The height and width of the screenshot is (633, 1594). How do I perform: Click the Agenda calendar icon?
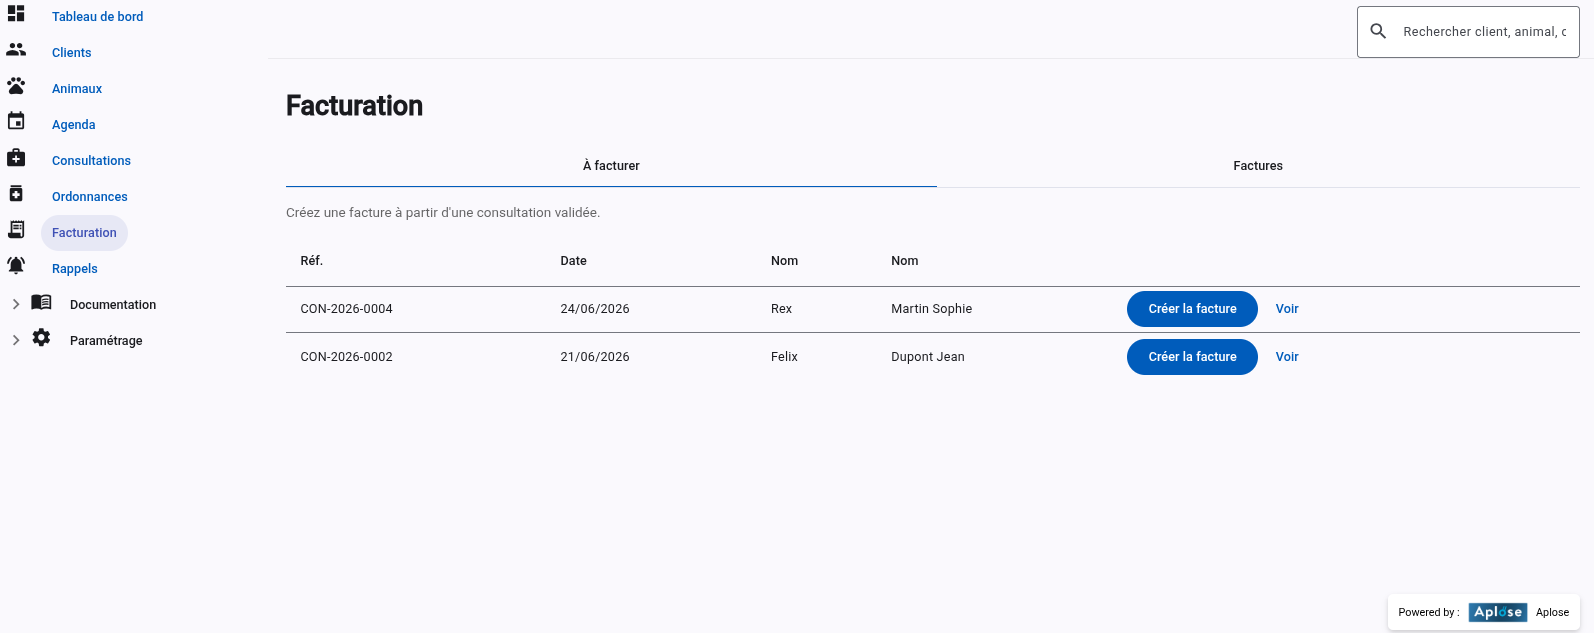point(16,121)
